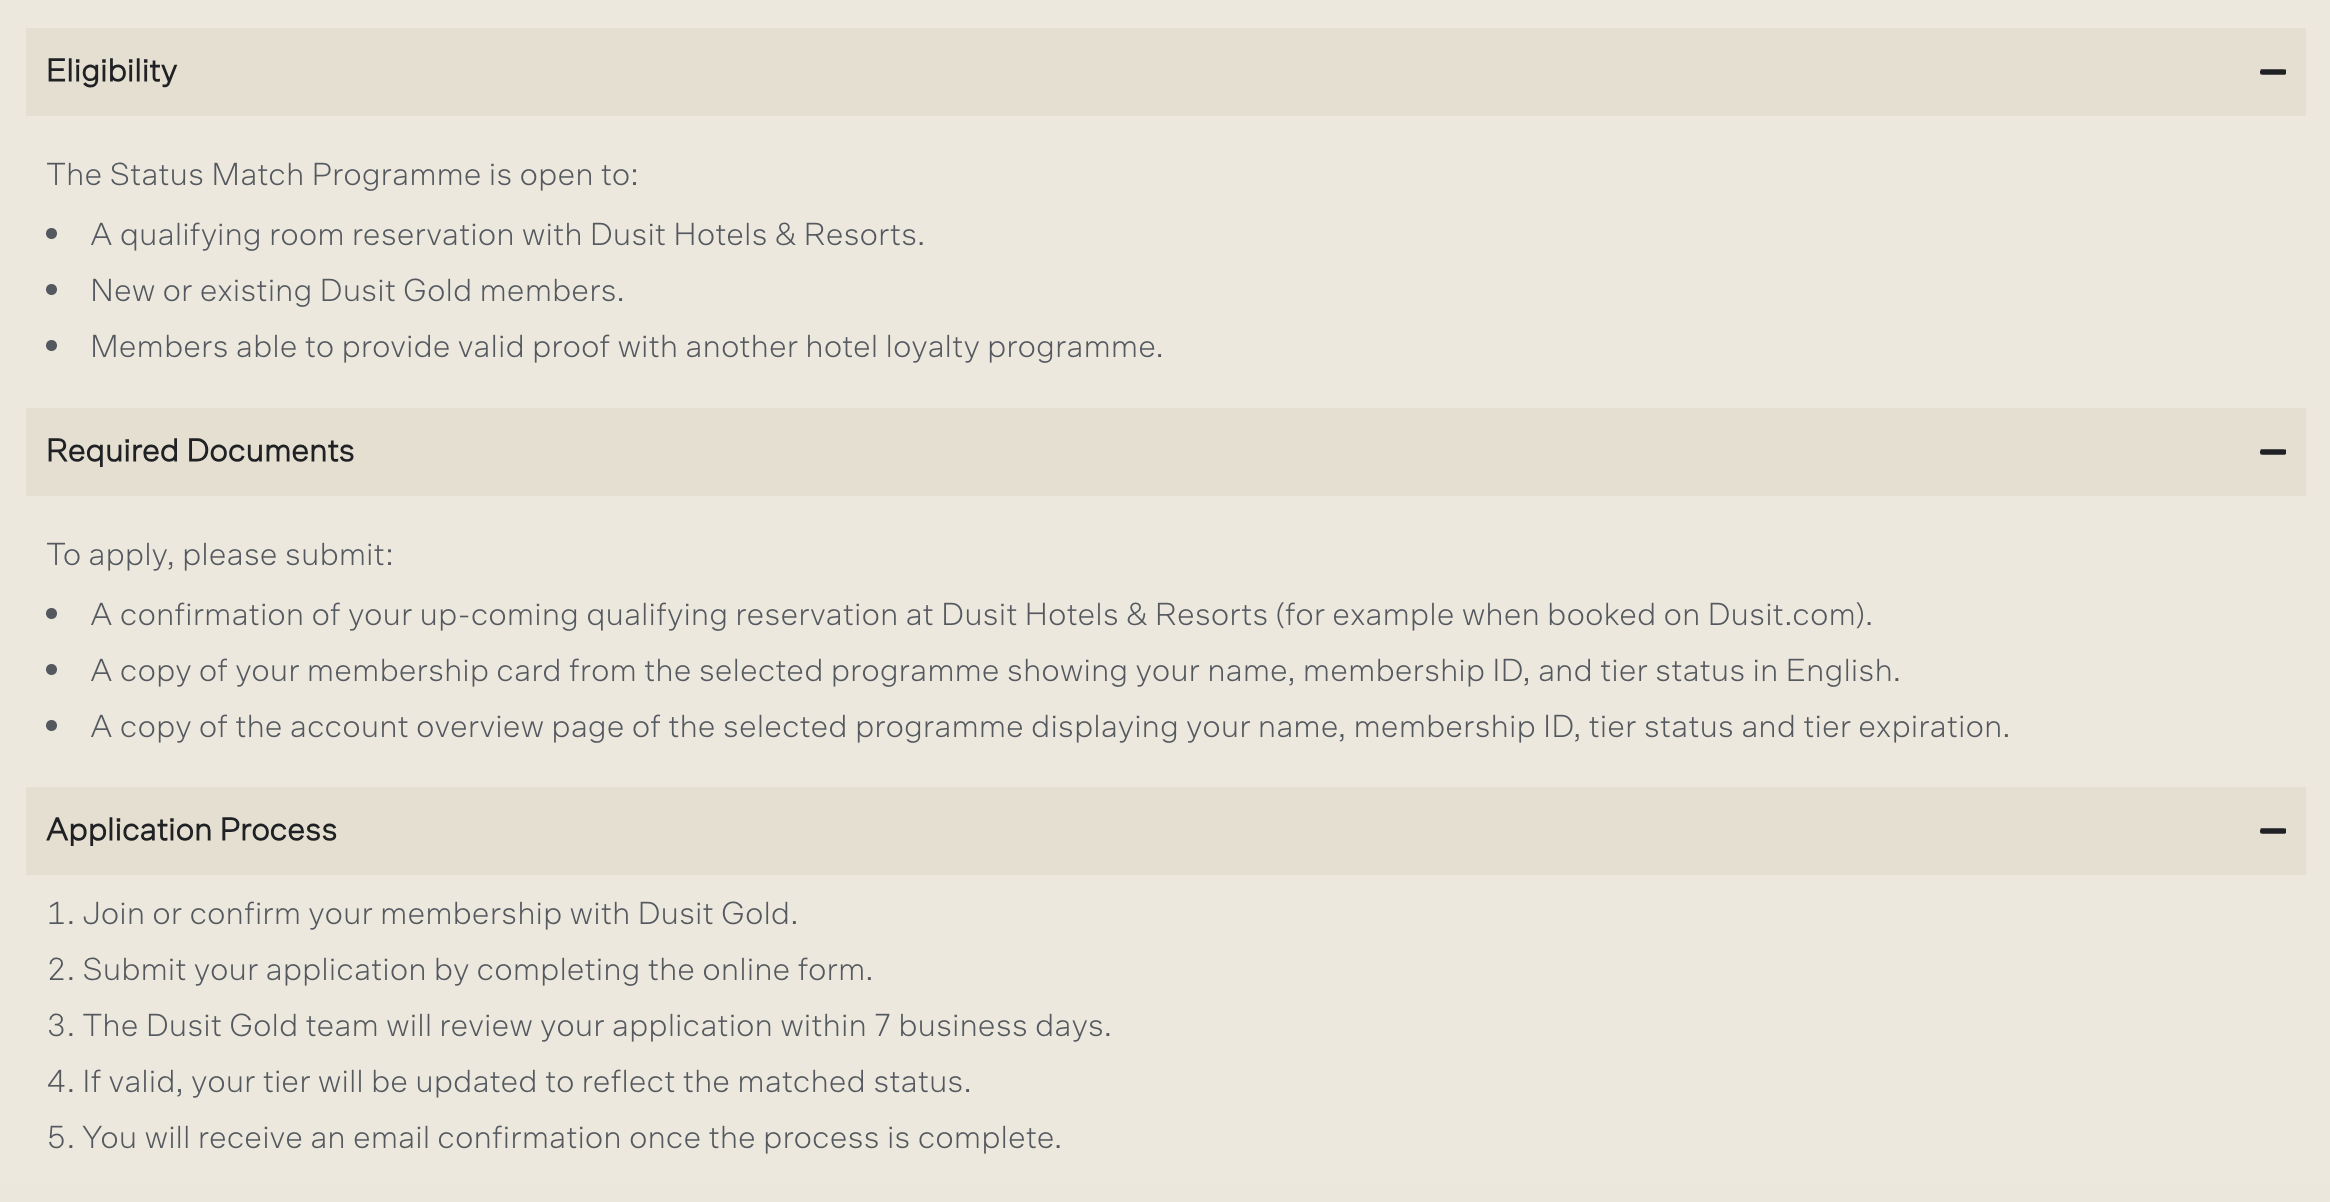
Task: Select the "New or existing Dusit Gold members" bullet
Action: click(357, 291)
